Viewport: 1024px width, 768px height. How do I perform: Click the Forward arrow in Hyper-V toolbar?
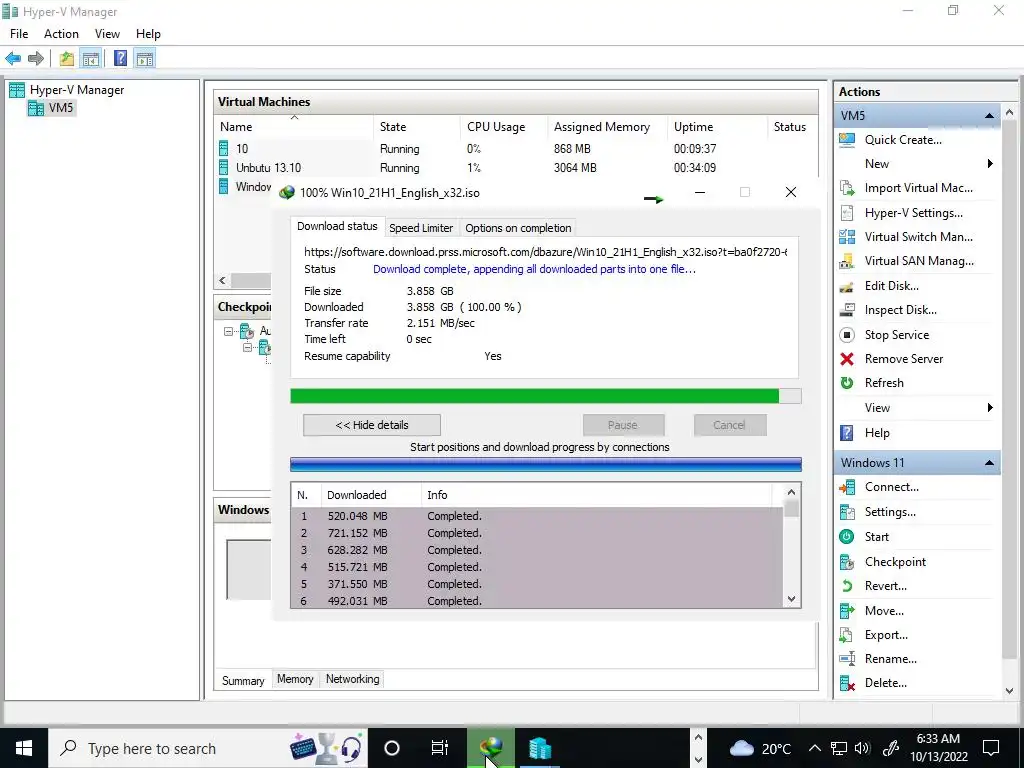coord(36,59)
